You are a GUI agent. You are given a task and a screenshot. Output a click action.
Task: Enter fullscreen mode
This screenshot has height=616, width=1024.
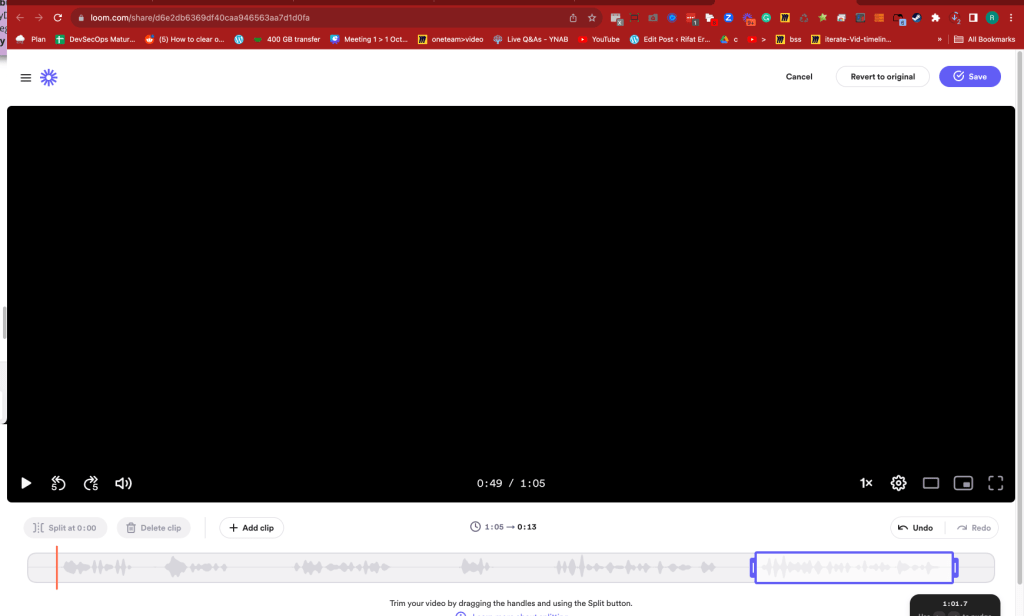(995, 483)
